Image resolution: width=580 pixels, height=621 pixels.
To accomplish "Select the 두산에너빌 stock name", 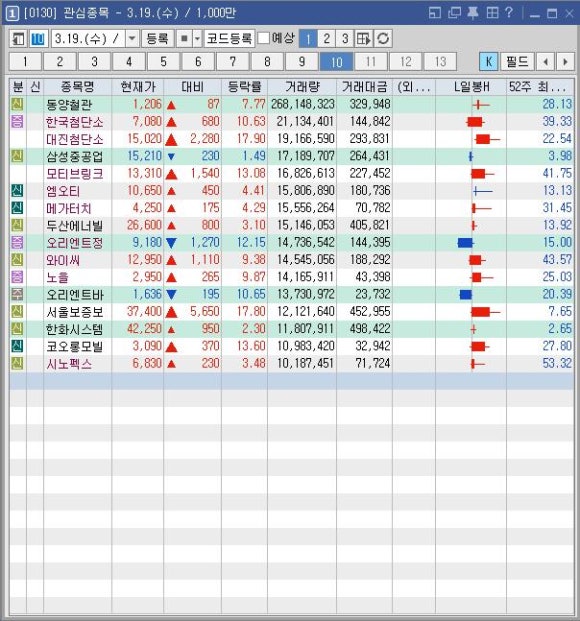I will (x=74, y=225).
